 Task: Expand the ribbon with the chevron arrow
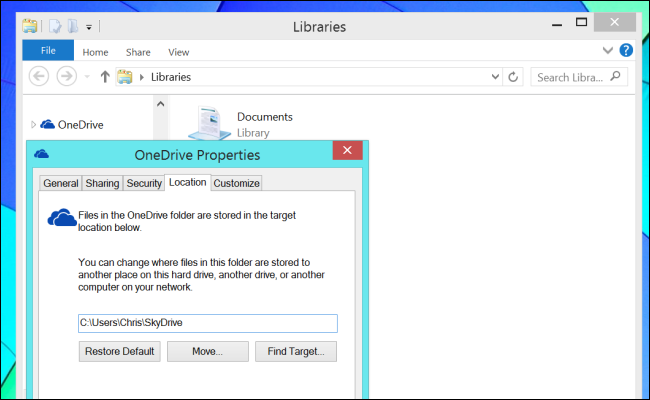click(x=607, y=51)
